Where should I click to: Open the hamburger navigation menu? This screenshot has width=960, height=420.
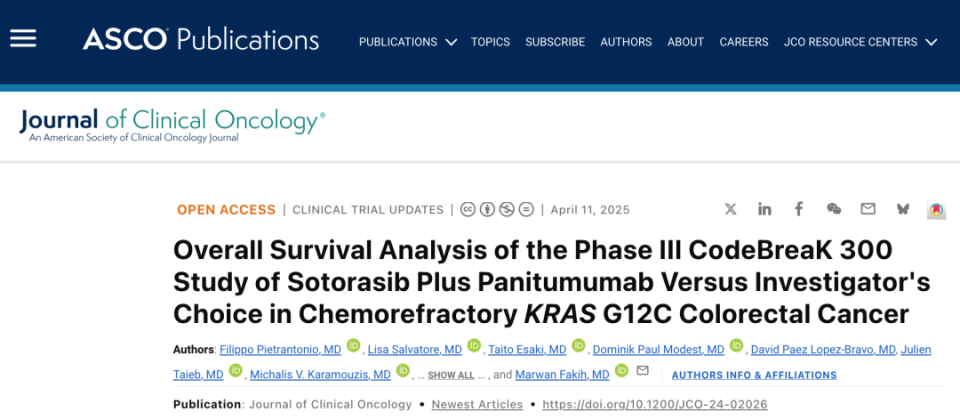pyautogui.click(x=23, y=39)
